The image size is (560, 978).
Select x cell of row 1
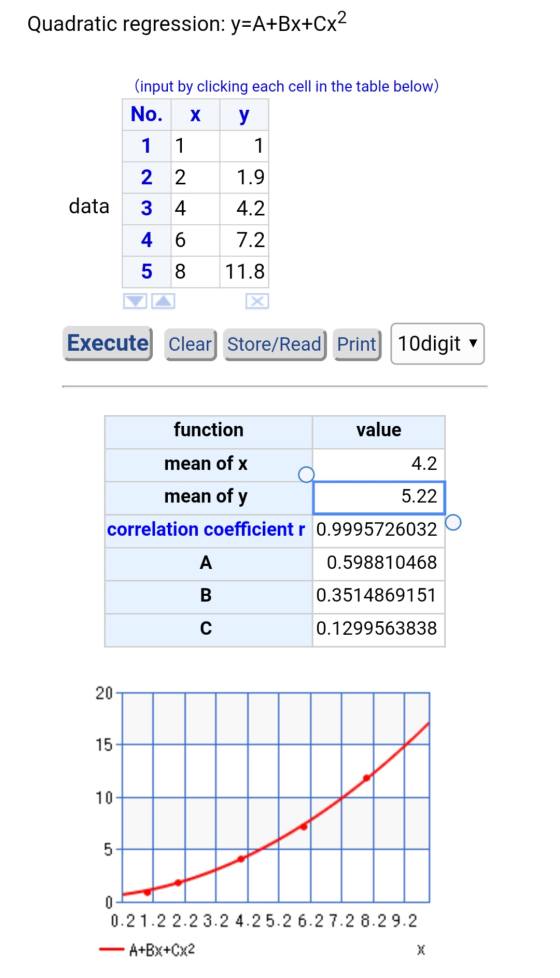195,146
